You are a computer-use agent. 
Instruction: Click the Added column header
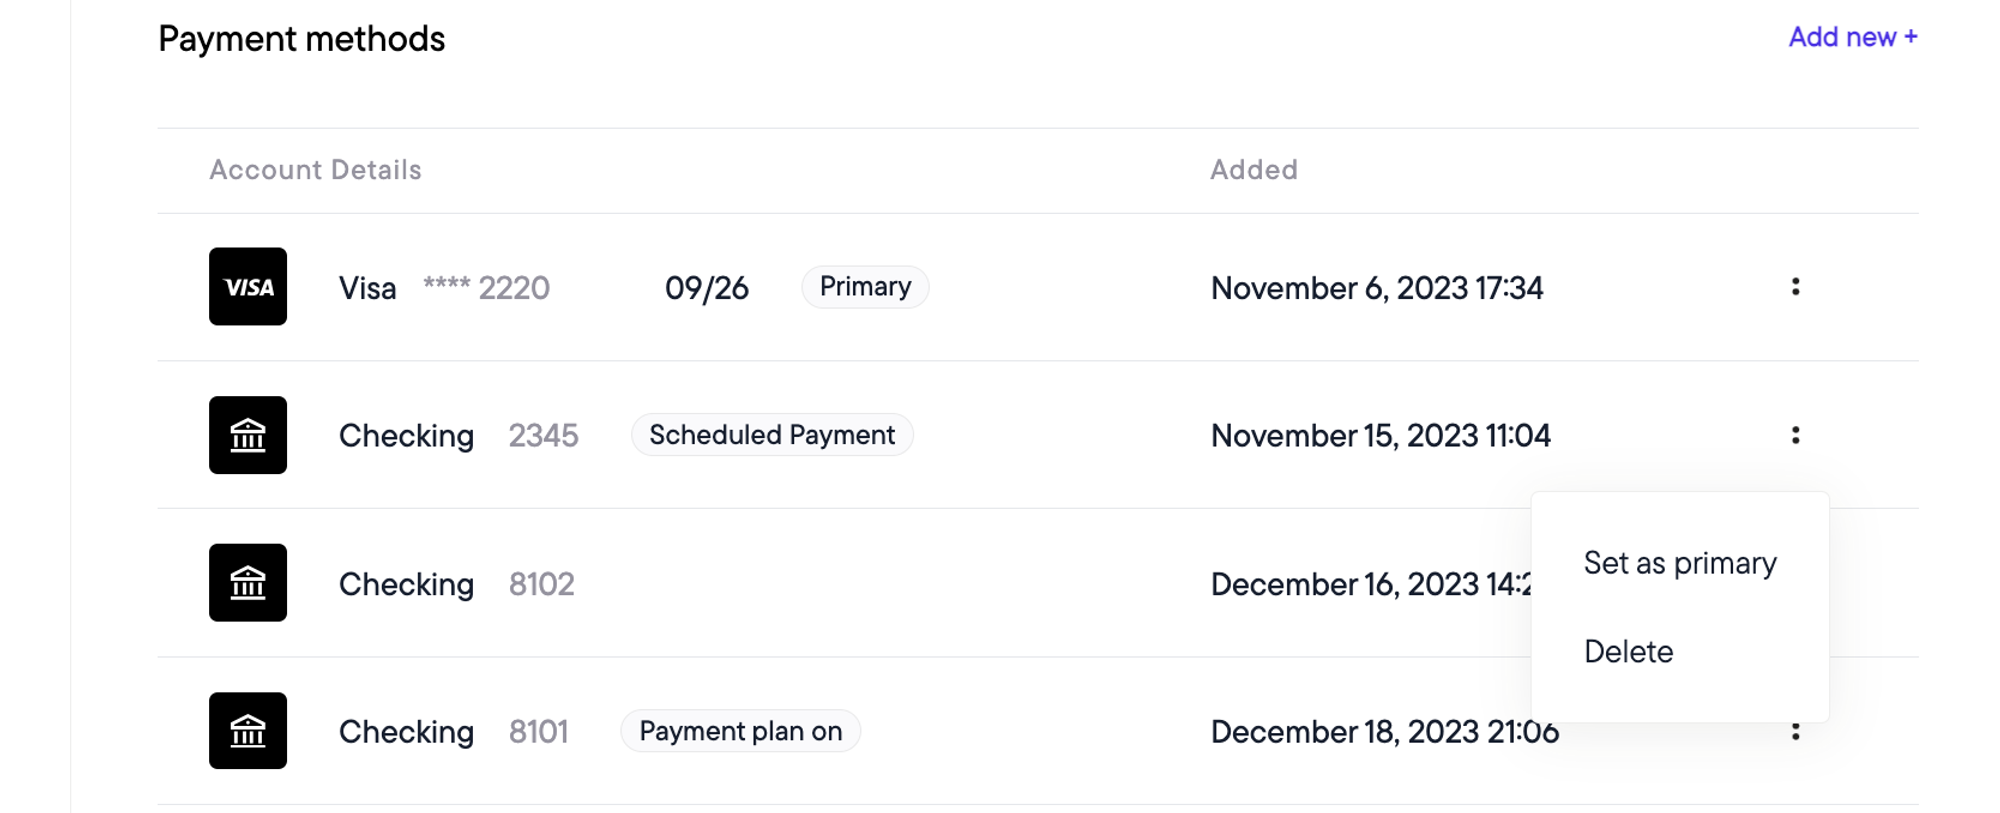(1254, 170)
